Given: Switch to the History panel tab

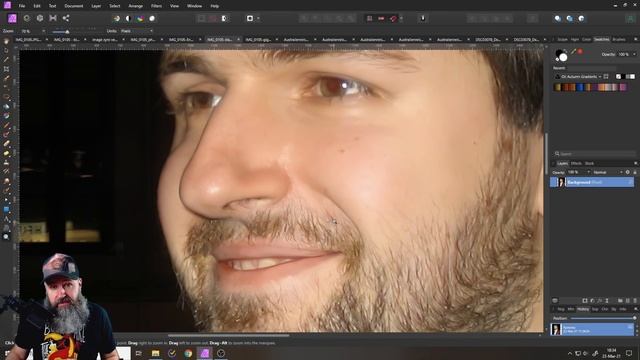Looking at the screenshot, I should pos(583,309).
